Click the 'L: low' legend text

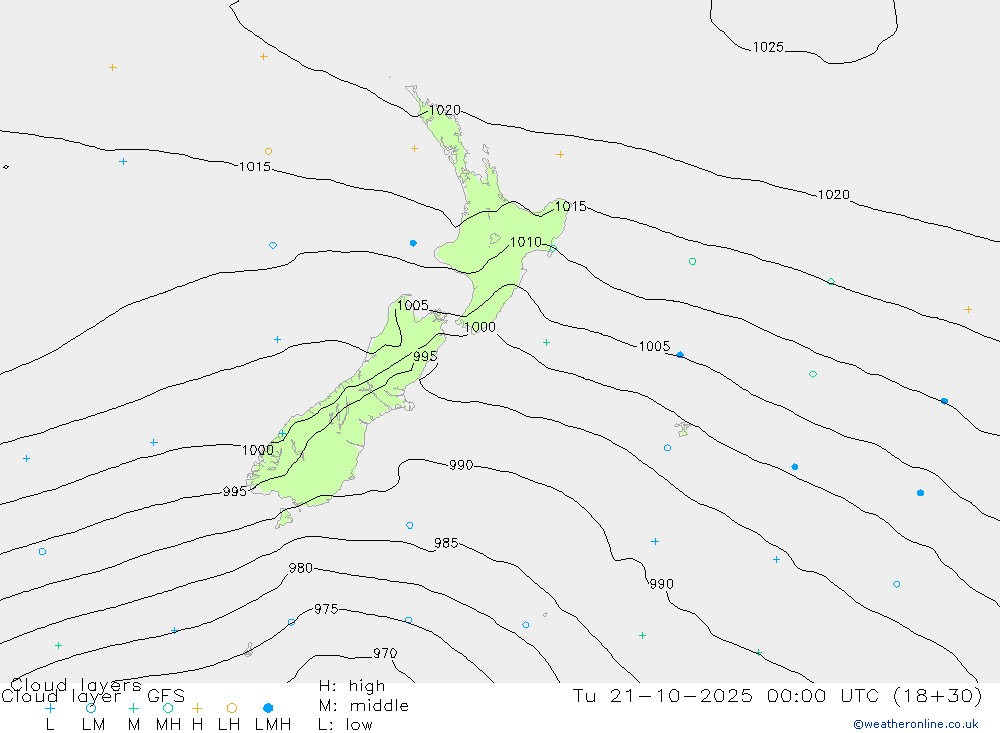click(345, 725)
